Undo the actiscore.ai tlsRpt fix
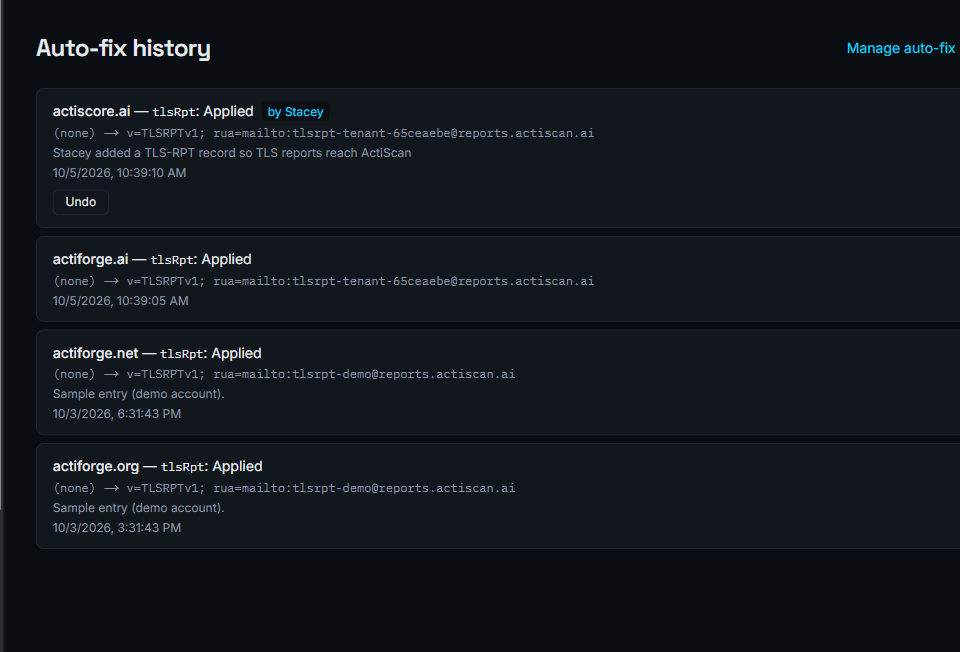 81,202
